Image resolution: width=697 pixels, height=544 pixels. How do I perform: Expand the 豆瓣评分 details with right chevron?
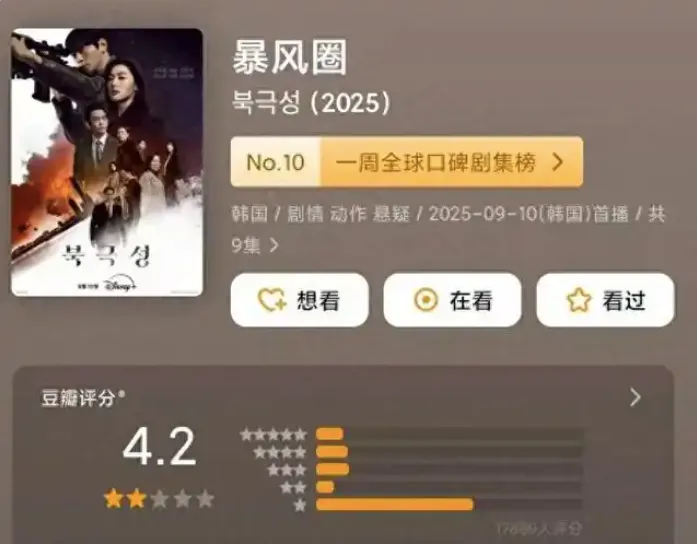coord(636,397)
